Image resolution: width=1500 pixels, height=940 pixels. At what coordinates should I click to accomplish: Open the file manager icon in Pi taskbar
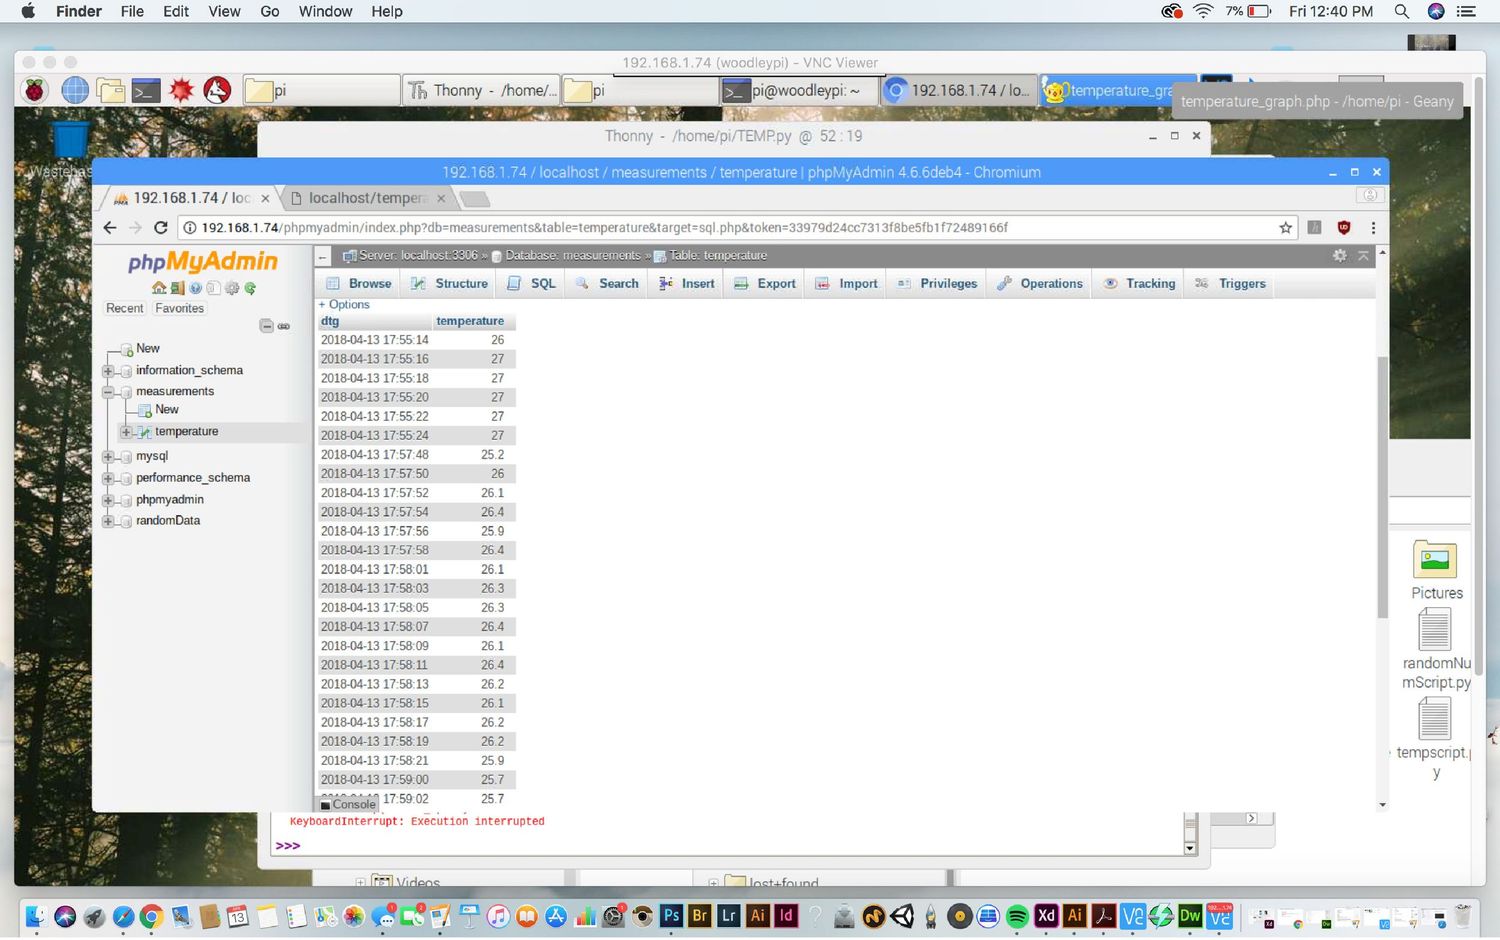coord(111,90)
